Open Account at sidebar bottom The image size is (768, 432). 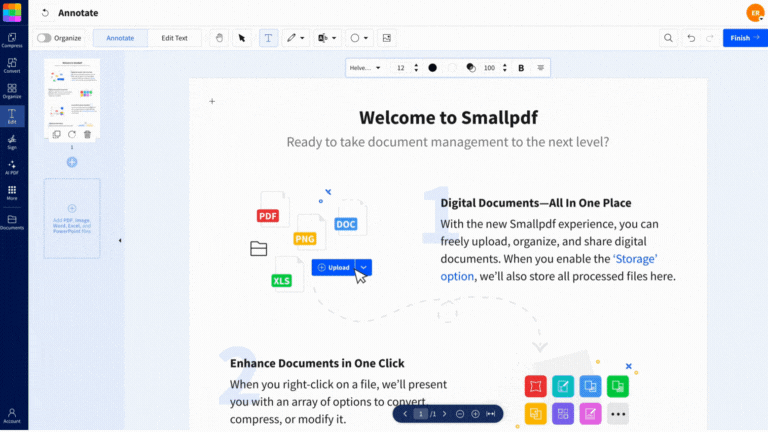(12, 416)
